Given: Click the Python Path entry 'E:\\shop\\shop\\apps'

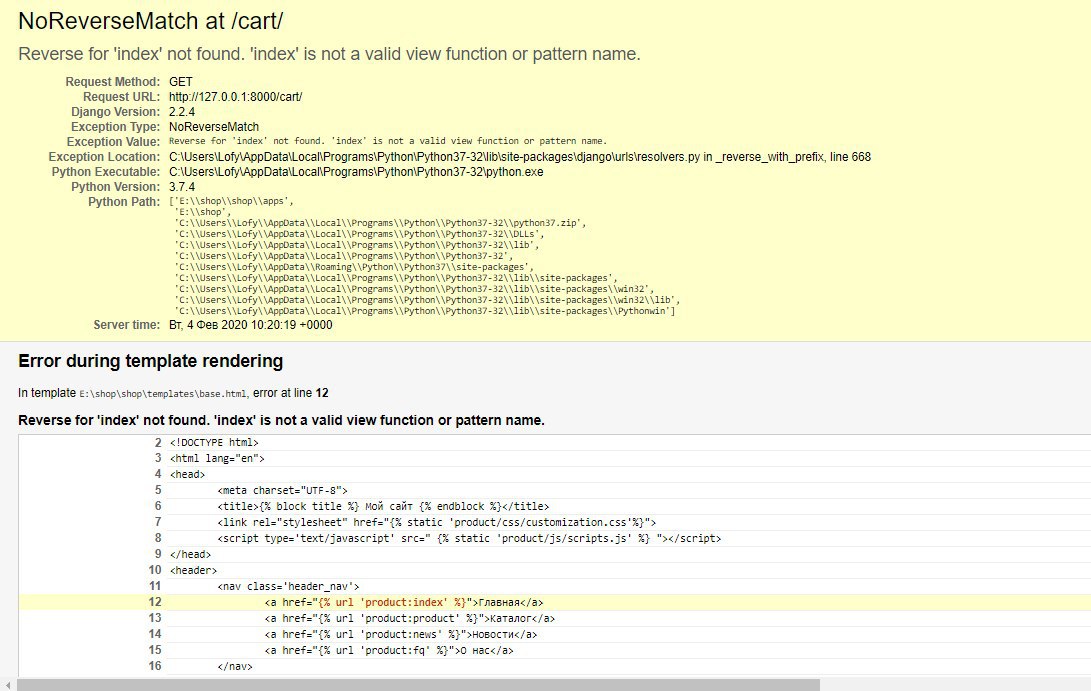Looking at the screenshot, I should coord(234,201).
